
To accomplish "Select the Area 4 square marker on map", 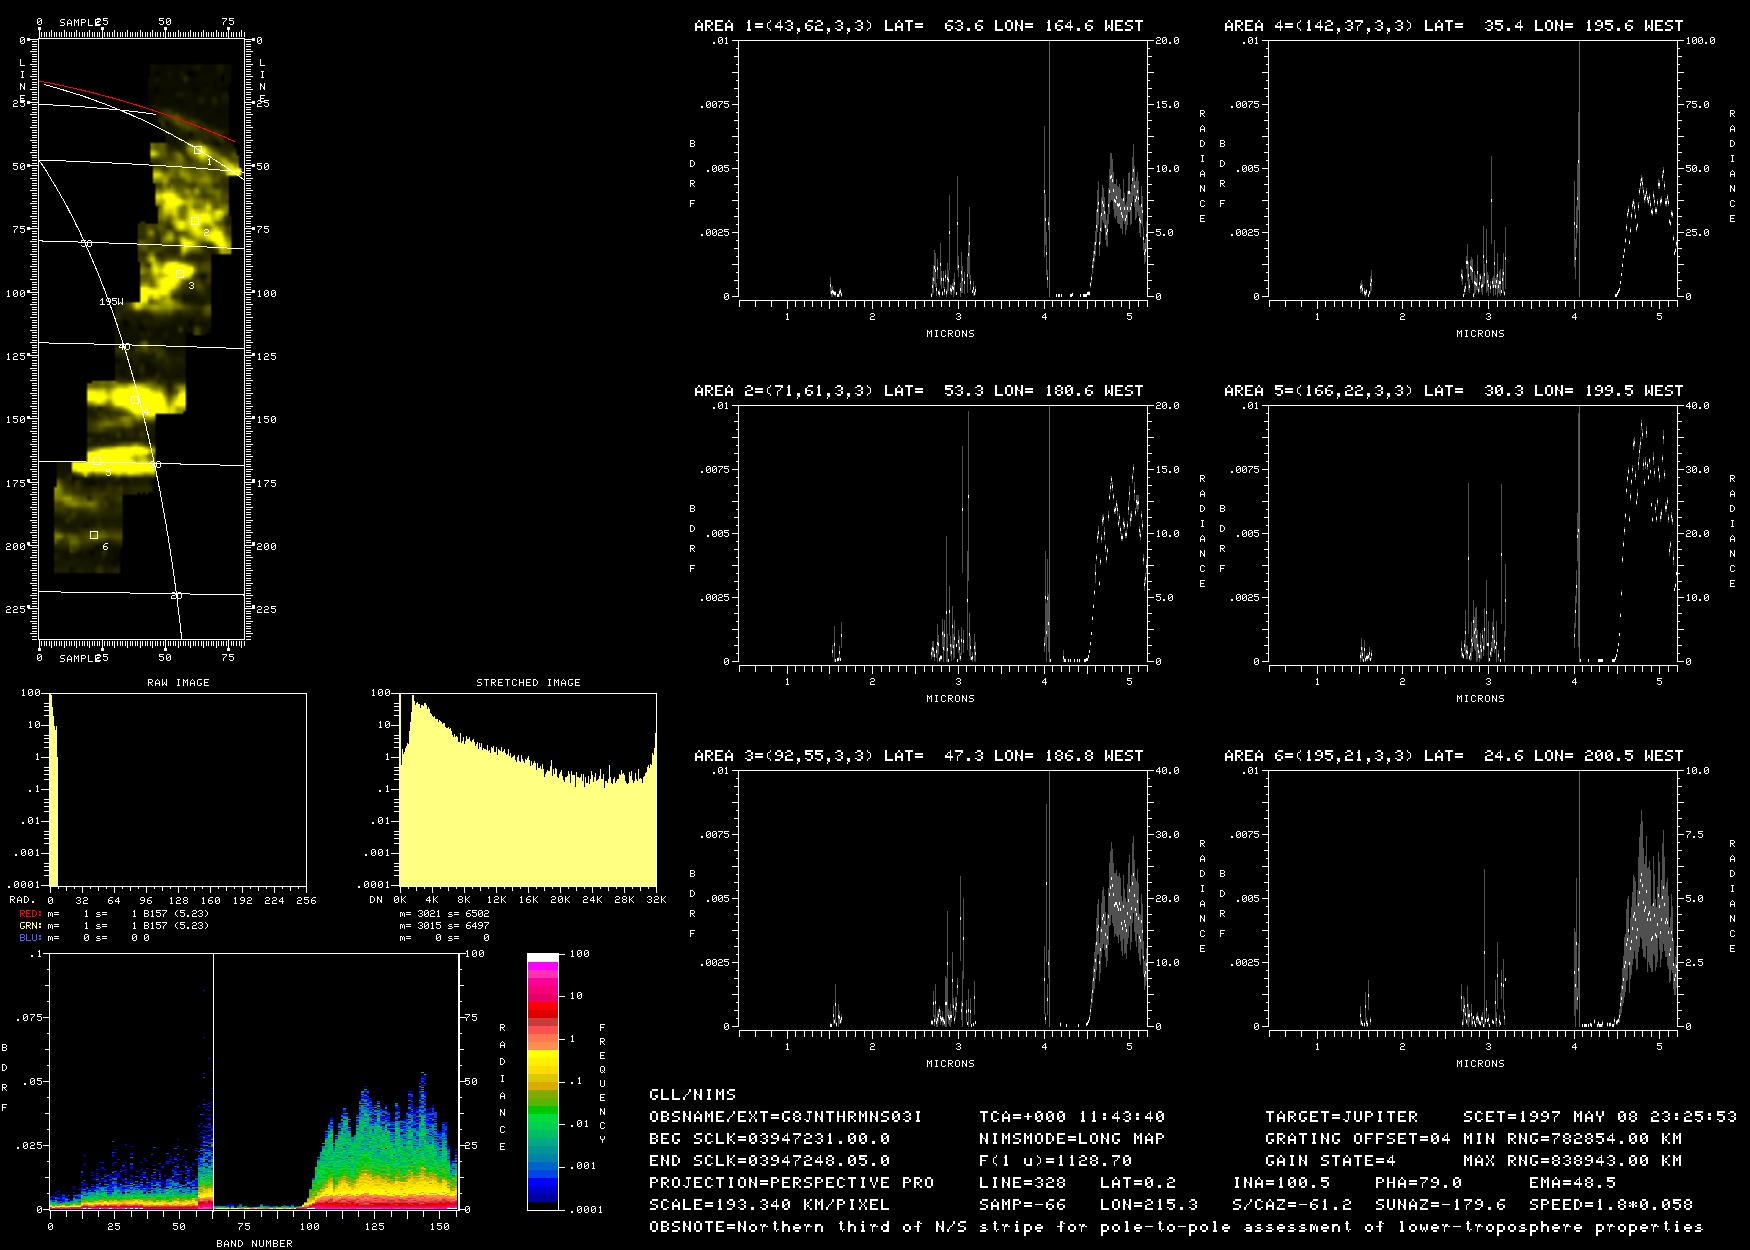I will point(135,400).
